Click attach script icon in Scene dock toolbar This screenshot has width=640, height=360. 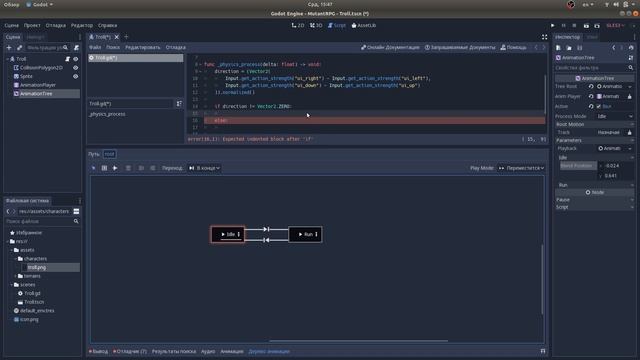coord(76,48)
